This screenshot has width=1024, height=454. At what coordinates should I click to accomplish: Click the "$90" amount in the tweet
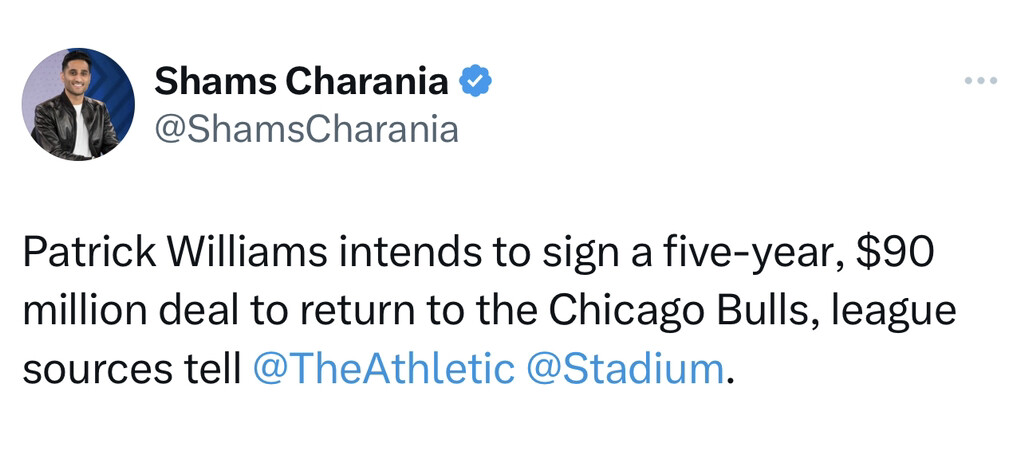click(897, 255)
